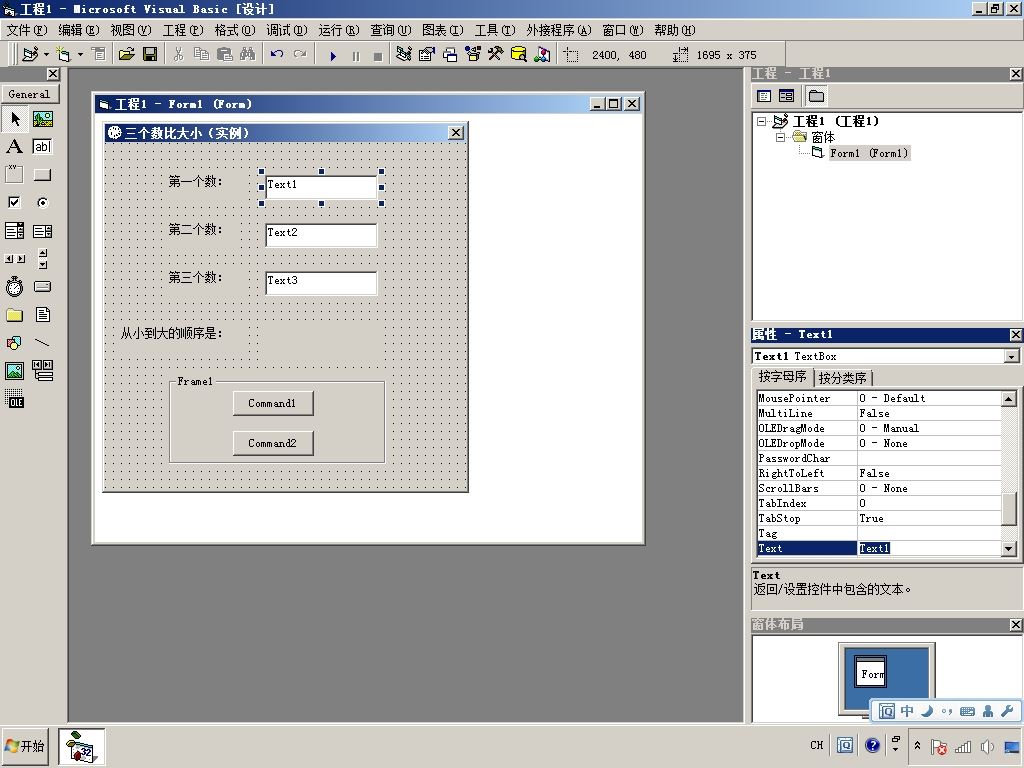Click the View Code icon in project panel
Screen dimensions: 1024x768
pyautogui.click(x=764, y=96)
